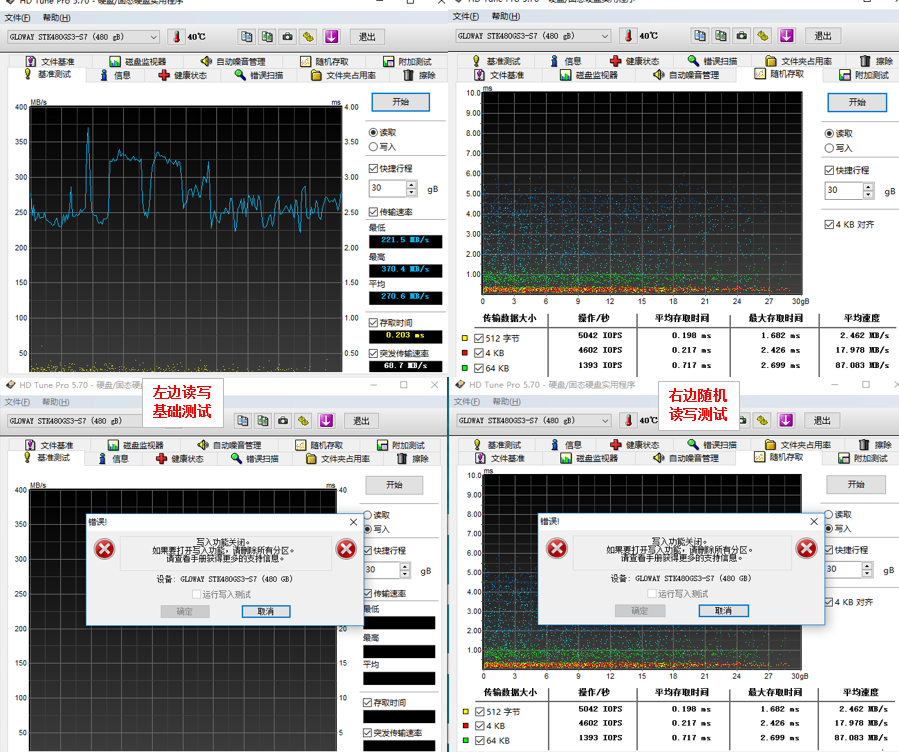This screenshot has height=752, width=899.
Task: Click 快捷行程 spinner arrows in bottom-right window
Action: pyautogui.click(x=867, y=569)
